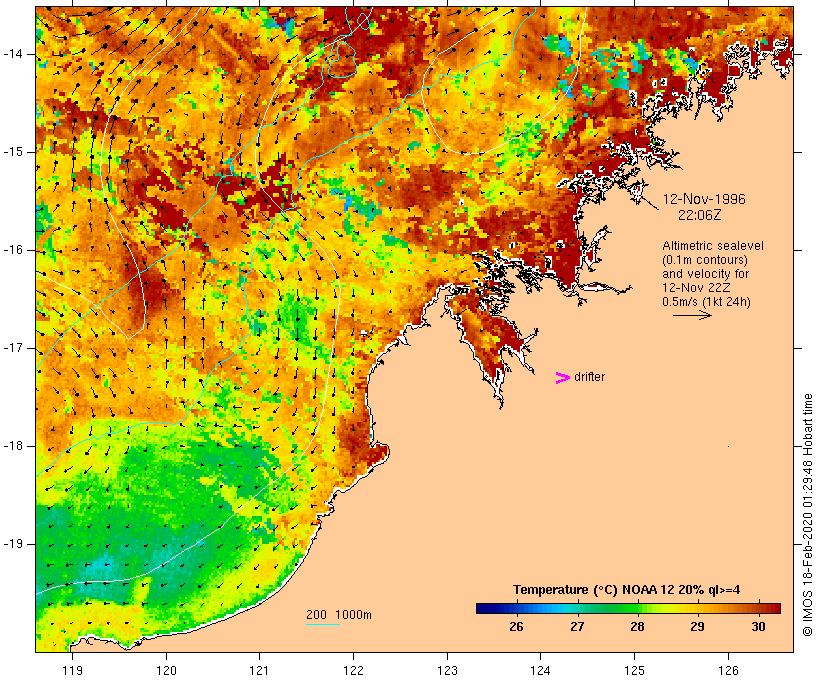Viewport: 820px width, 680px height.
Task: Click the longitude axis label 125
Action: pyautogui.click(x=635, y=670)
